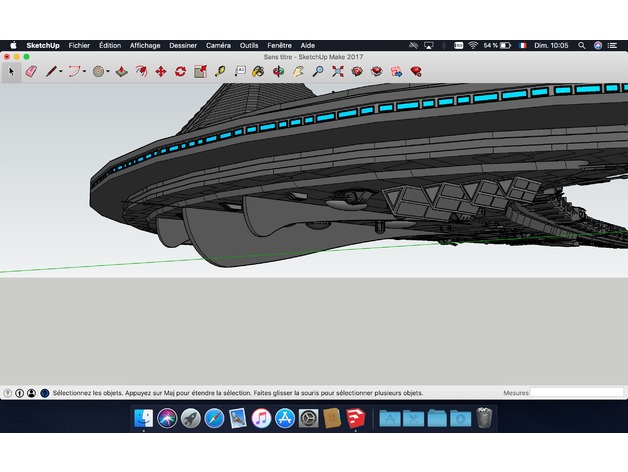
Task: Click the Dim. 10:05 clock
Action: pos(551,45)
